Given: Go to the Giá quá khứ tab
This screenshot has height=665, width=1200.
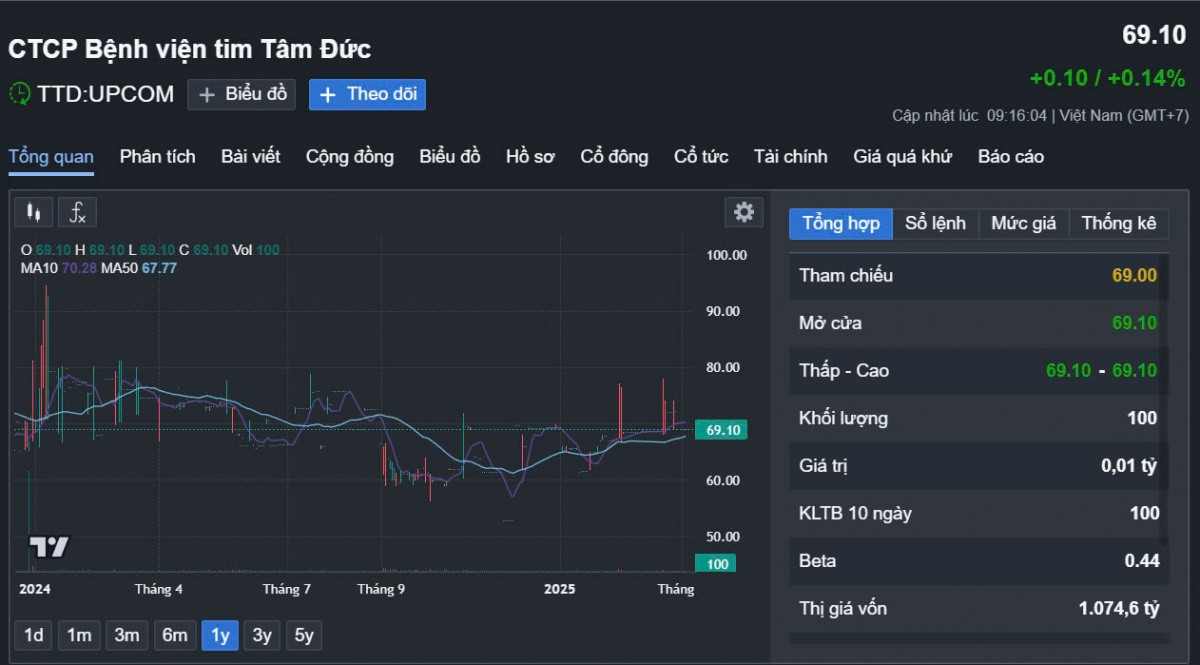Looking at the screenshot, I should tap(902, 156).
